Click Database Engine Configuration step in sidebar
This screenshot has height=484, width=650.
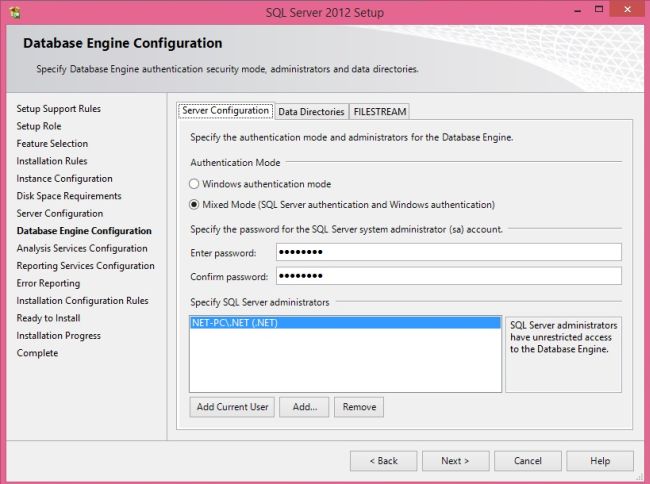84,231
